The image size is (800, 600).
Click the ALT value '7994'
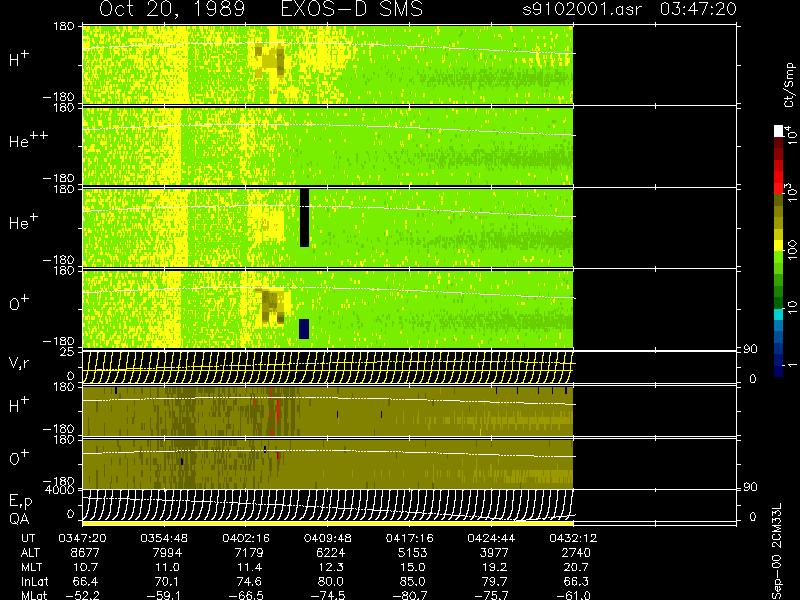[167, 553]
